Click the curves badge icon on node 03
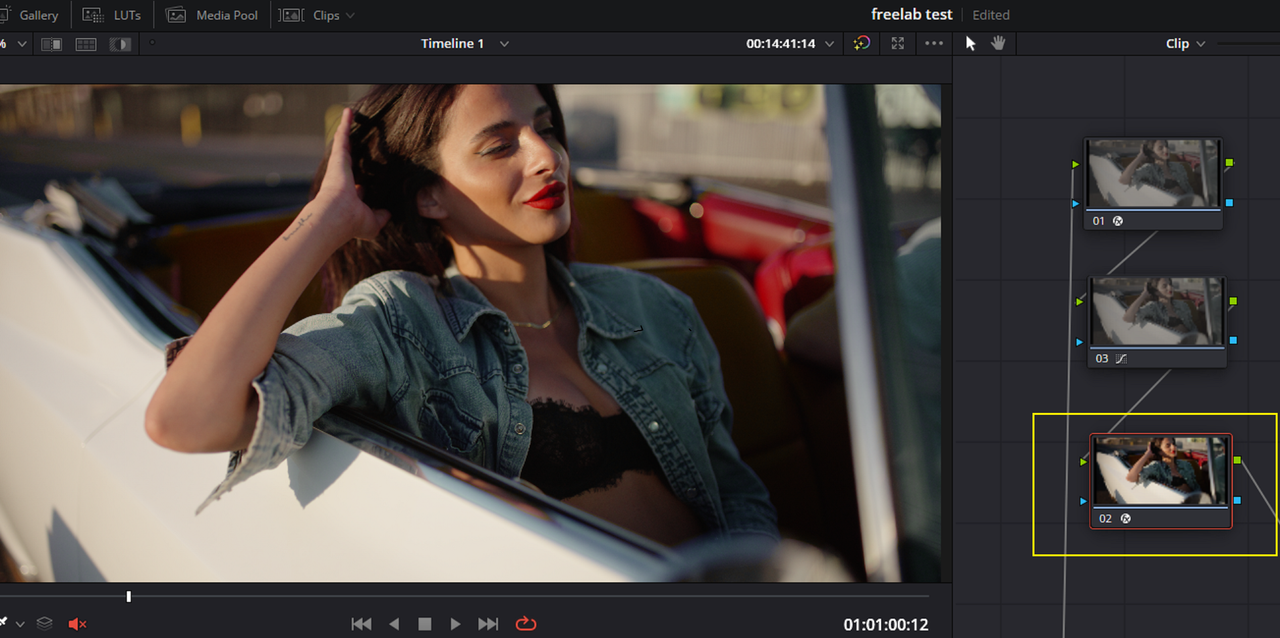 tap(1121, 358)
